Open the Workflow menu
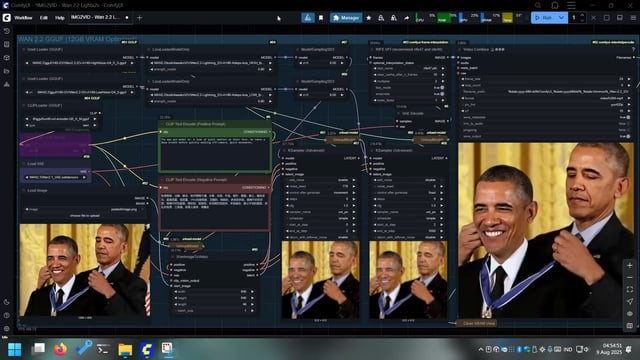 click(23, 18)
